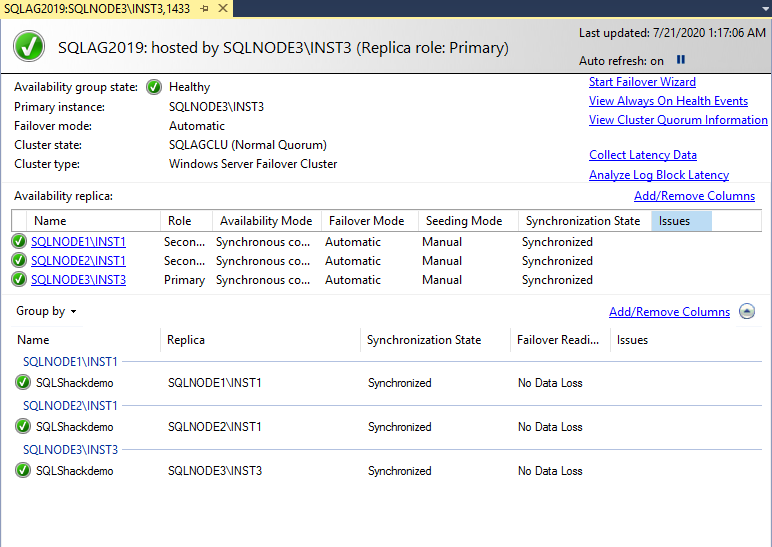Click status icon next to SQLNODE2\INST1 replica link
This screenshot has height=547, width=772.
[x=19, y=261]
